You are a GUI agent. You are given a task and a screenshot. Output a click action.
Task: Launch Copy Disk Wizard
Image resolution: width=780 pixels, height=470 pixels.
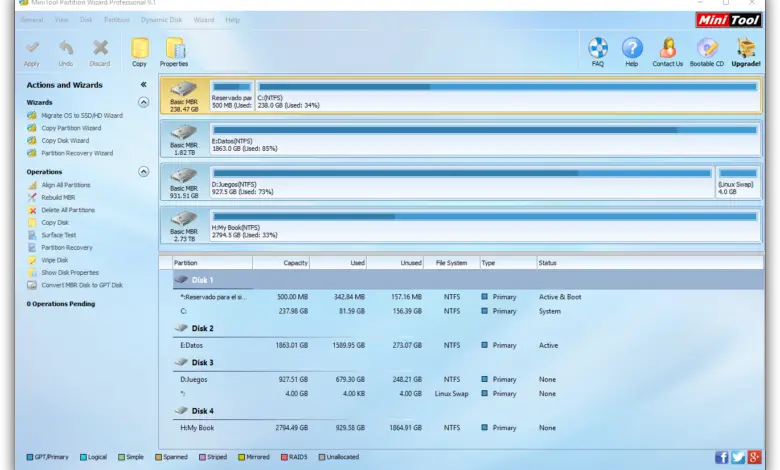click(x=65, y=141)
